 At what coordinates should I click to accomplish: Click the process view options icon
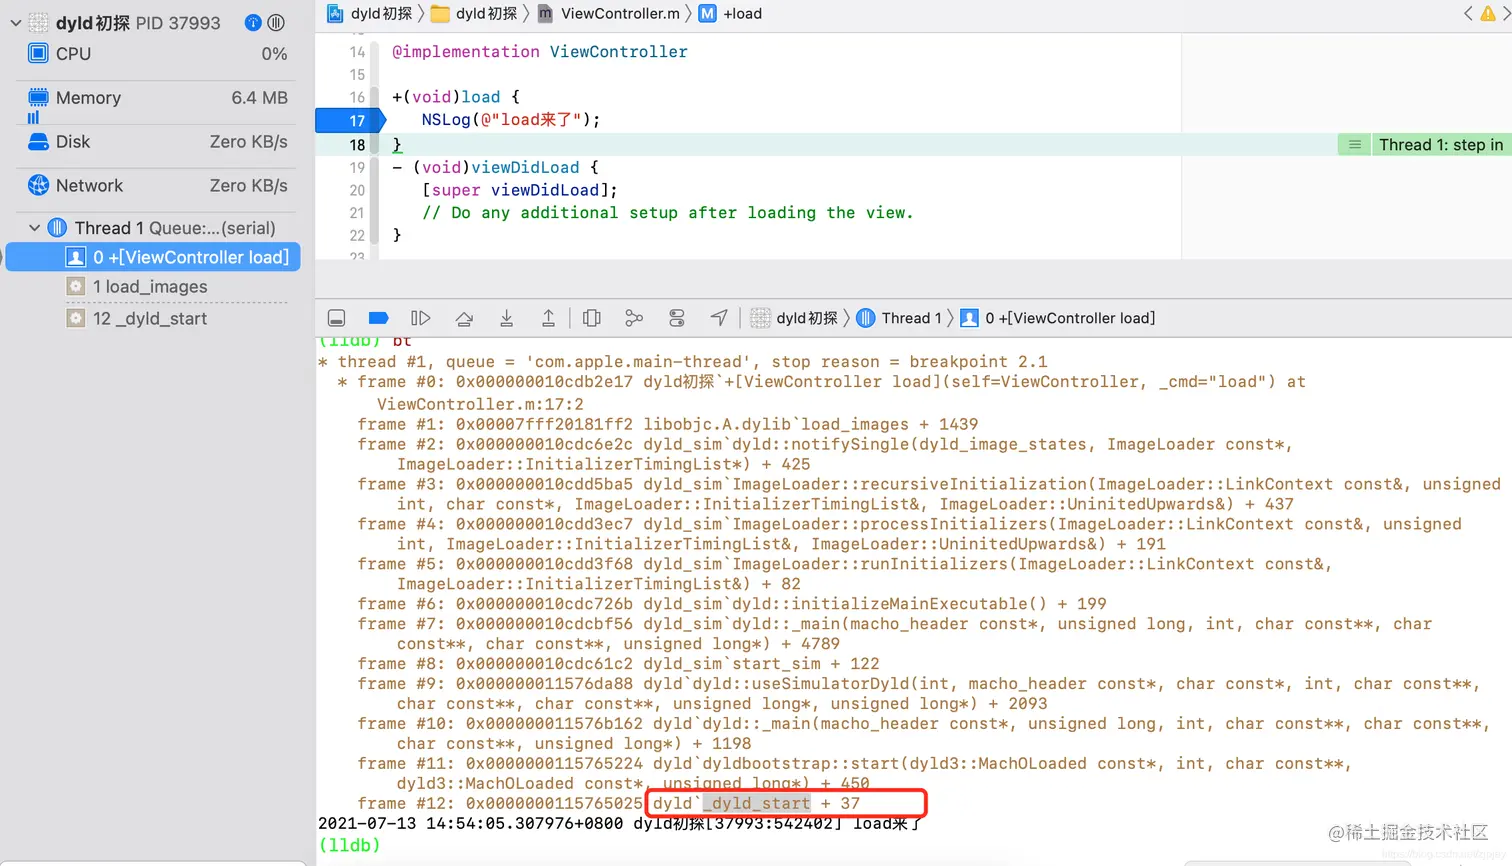coord(276,22)
